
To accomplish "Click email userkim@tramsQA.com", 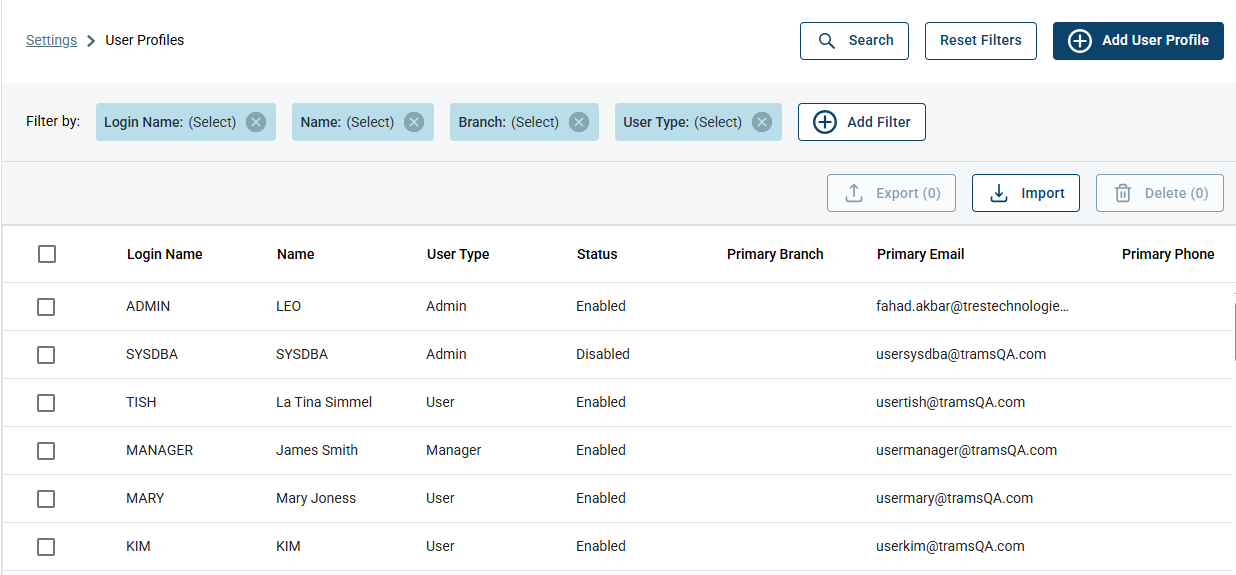I will [951, 546].
